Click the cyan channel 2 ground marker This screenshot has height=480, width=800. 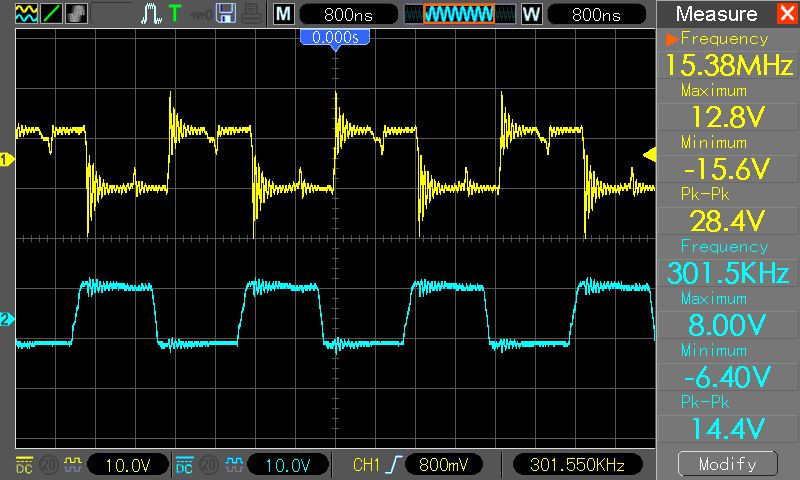coord(7,319)
